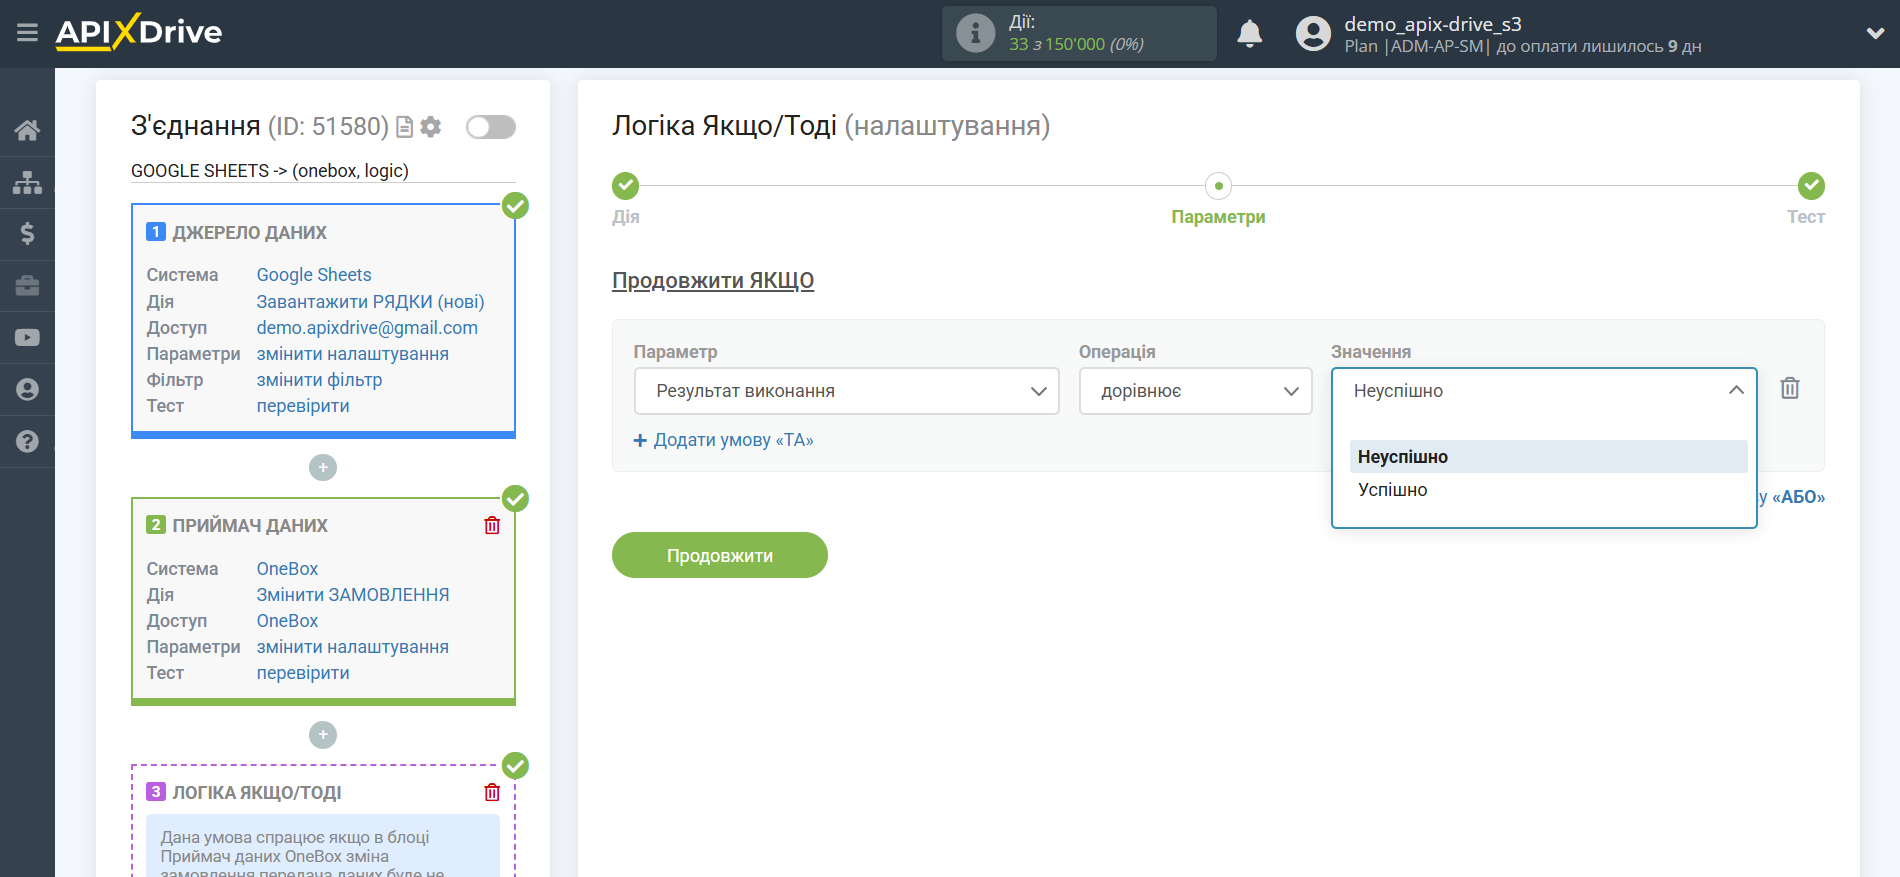Click the Параметри step circle
1900x877 pixels.
click(1218, 186)
